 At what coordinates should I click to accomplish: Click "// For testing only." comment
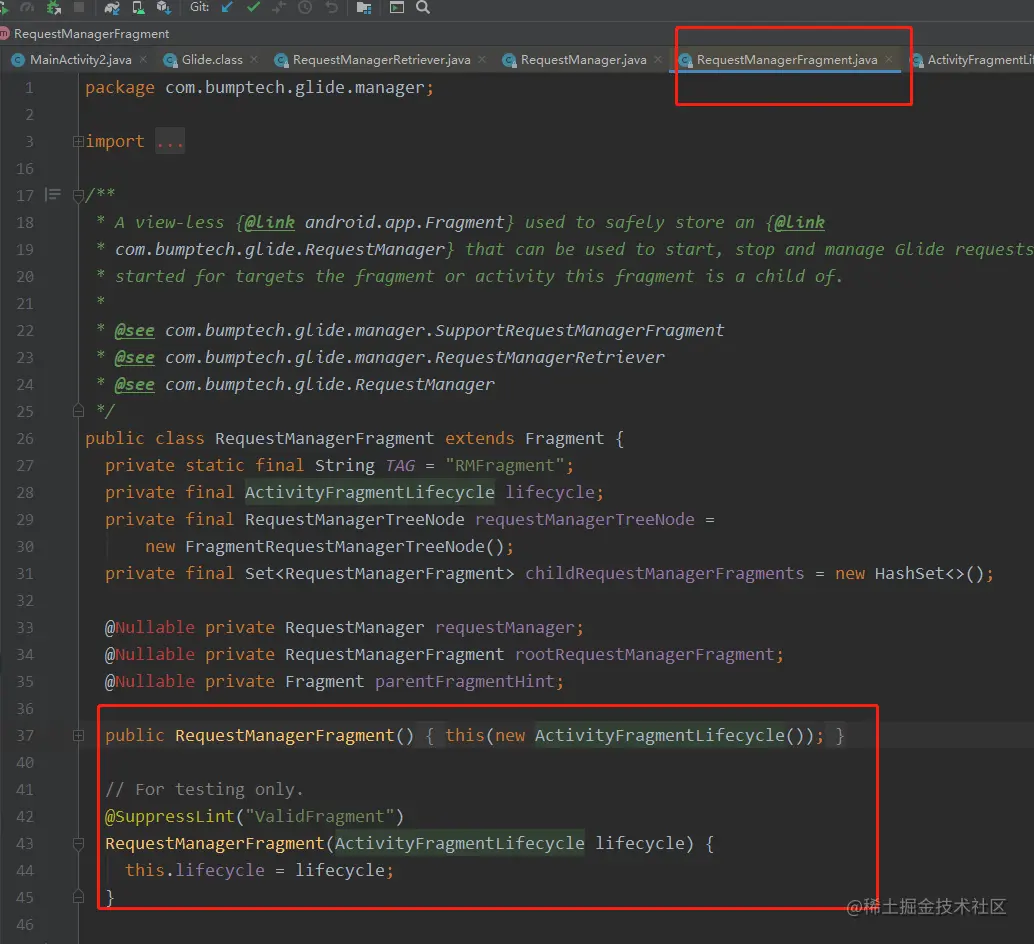pyautogui.click(x=204, y=790)
